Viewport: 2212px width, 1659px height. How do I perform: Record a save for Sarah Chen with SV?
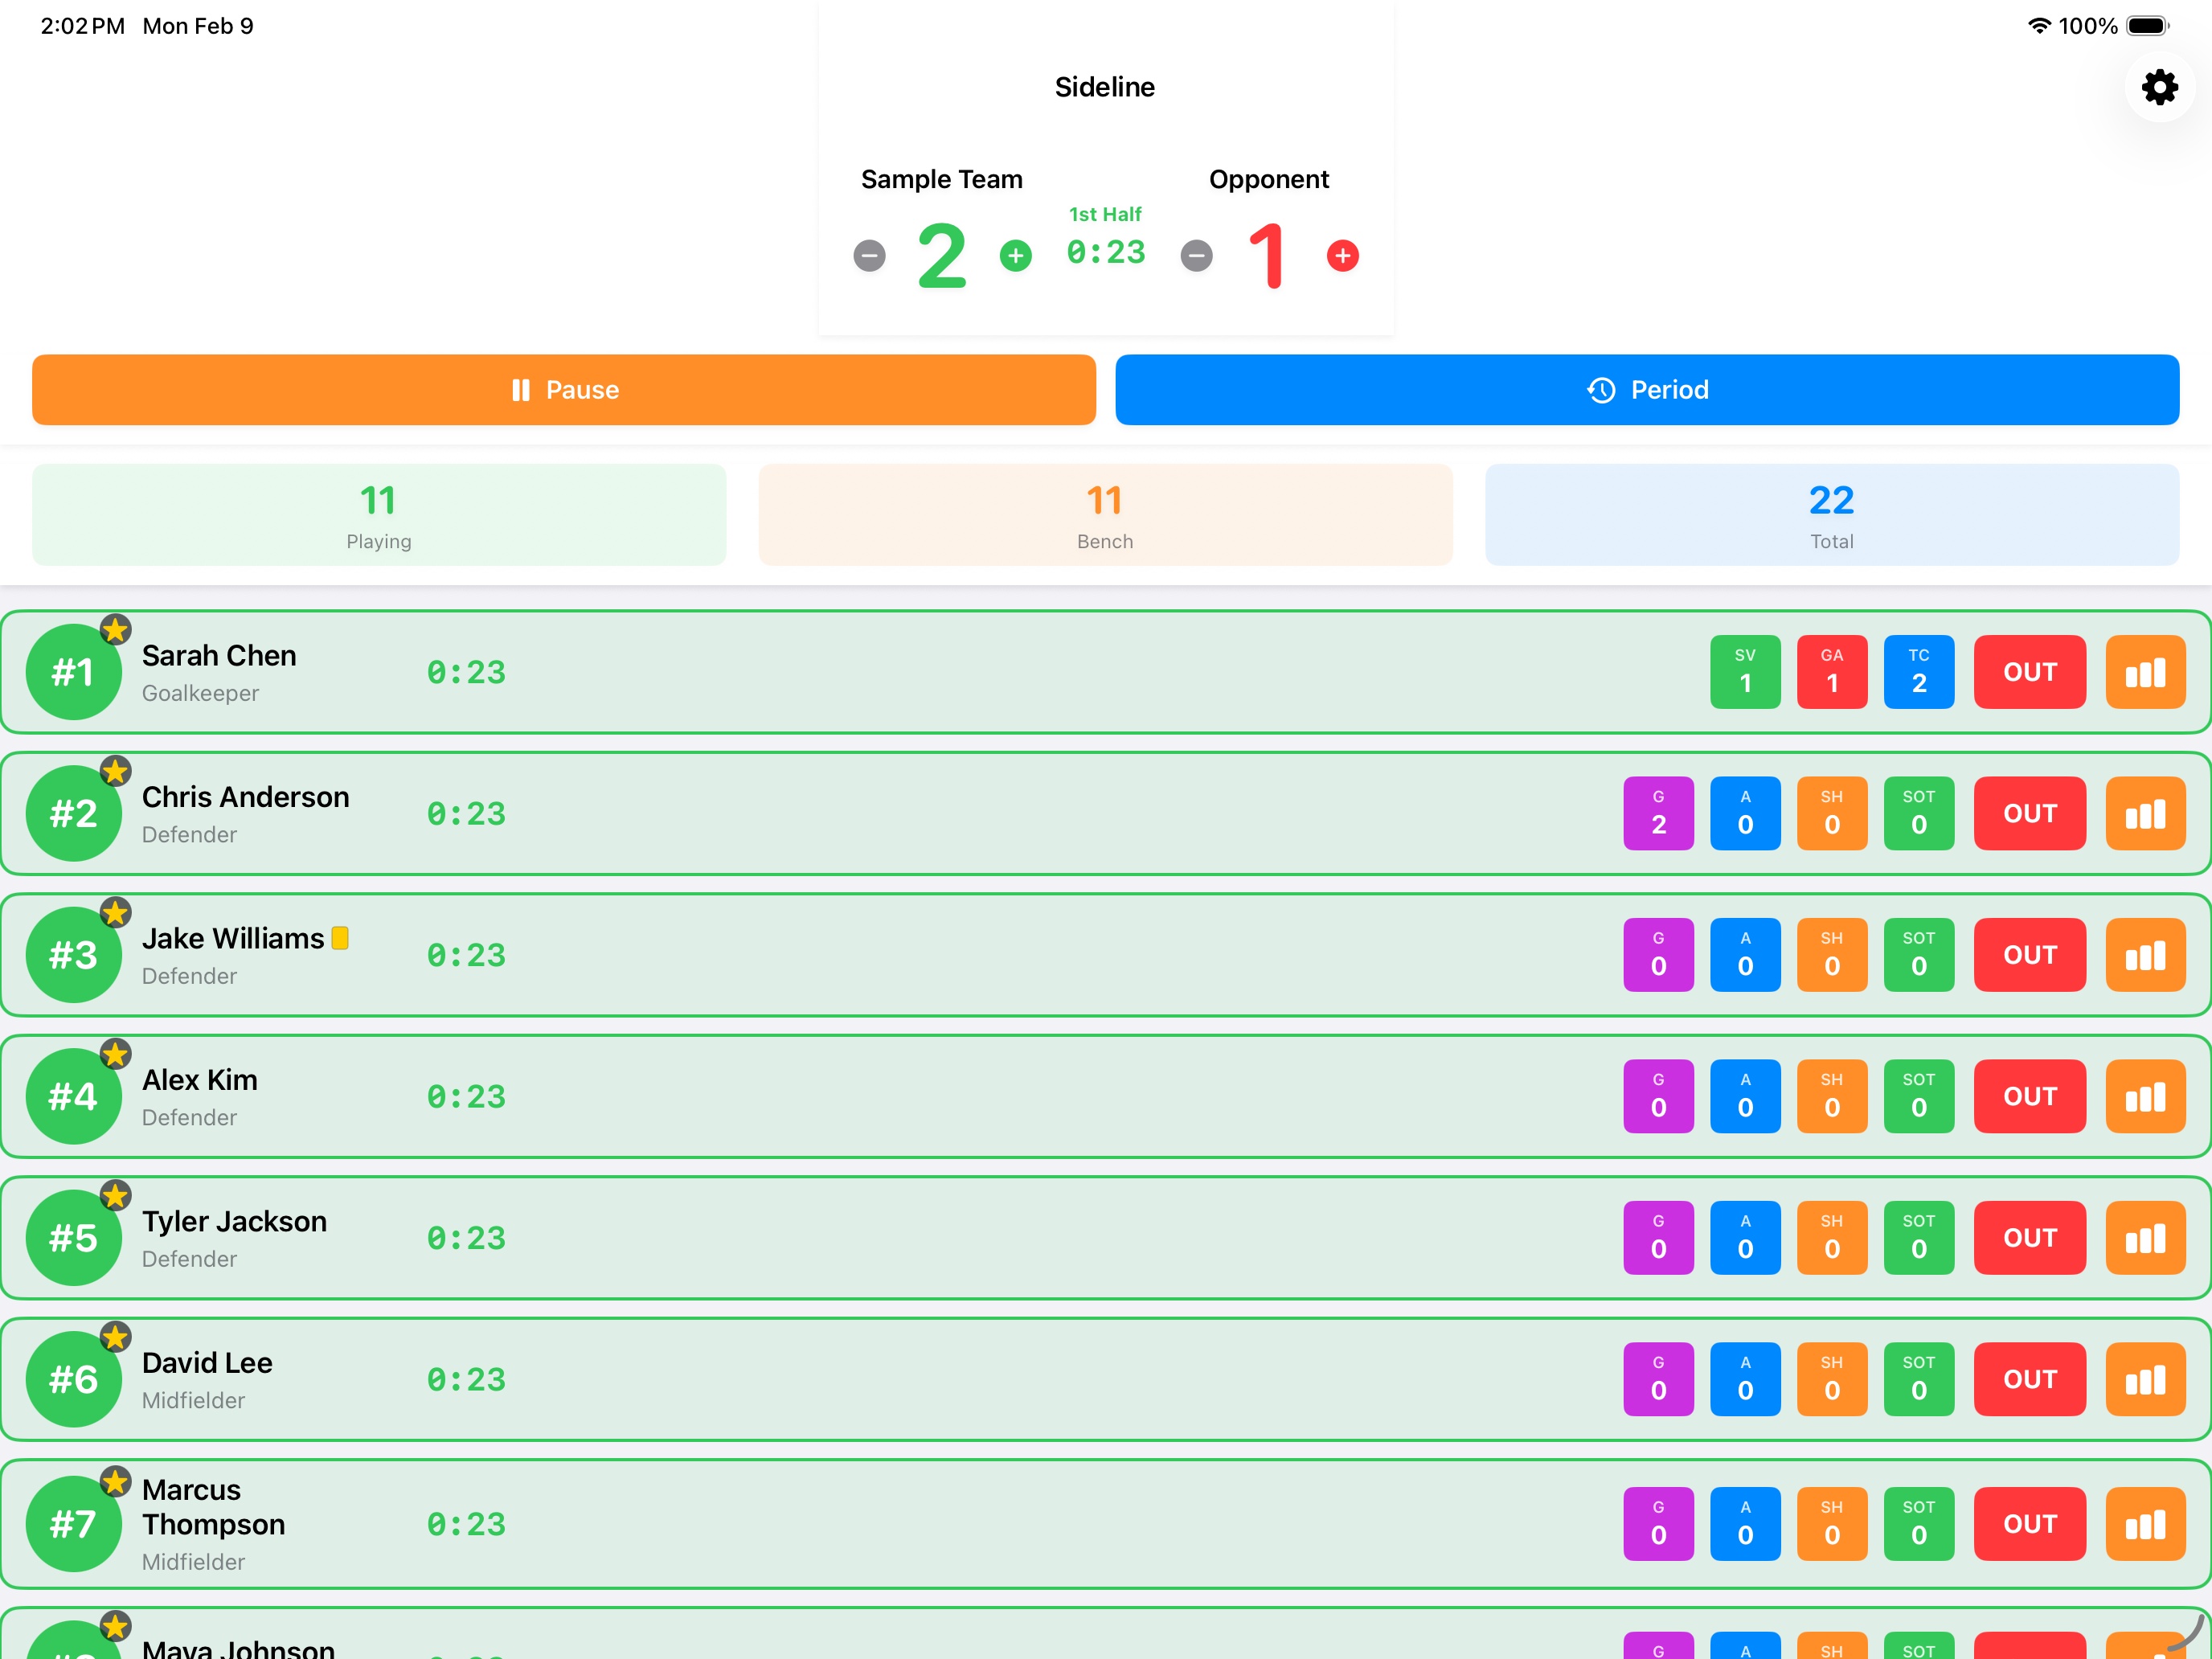pos(1745,671)
